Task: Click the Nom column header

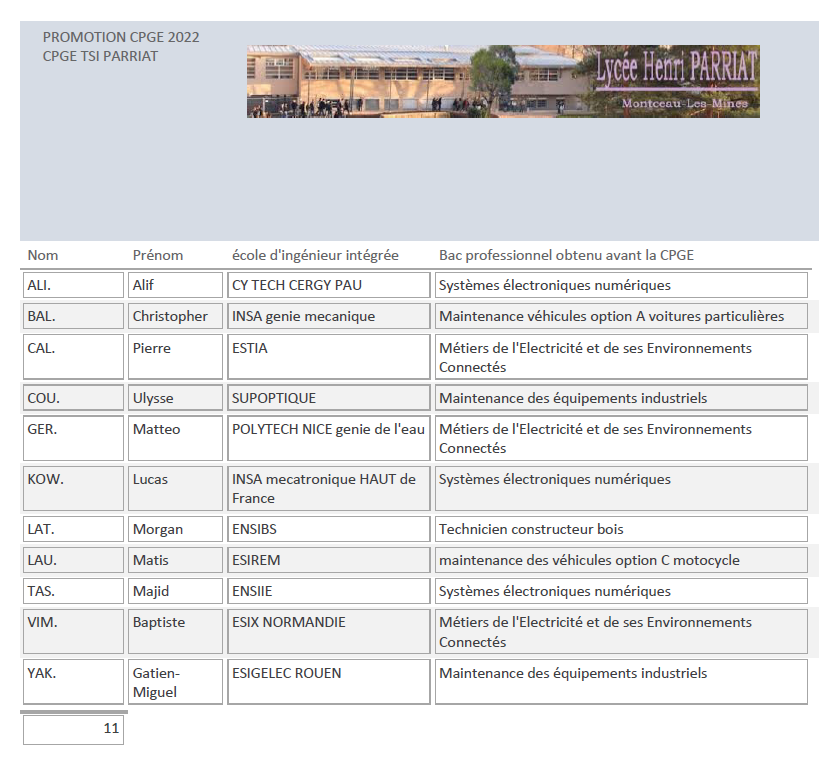Action: pos(43,255)
